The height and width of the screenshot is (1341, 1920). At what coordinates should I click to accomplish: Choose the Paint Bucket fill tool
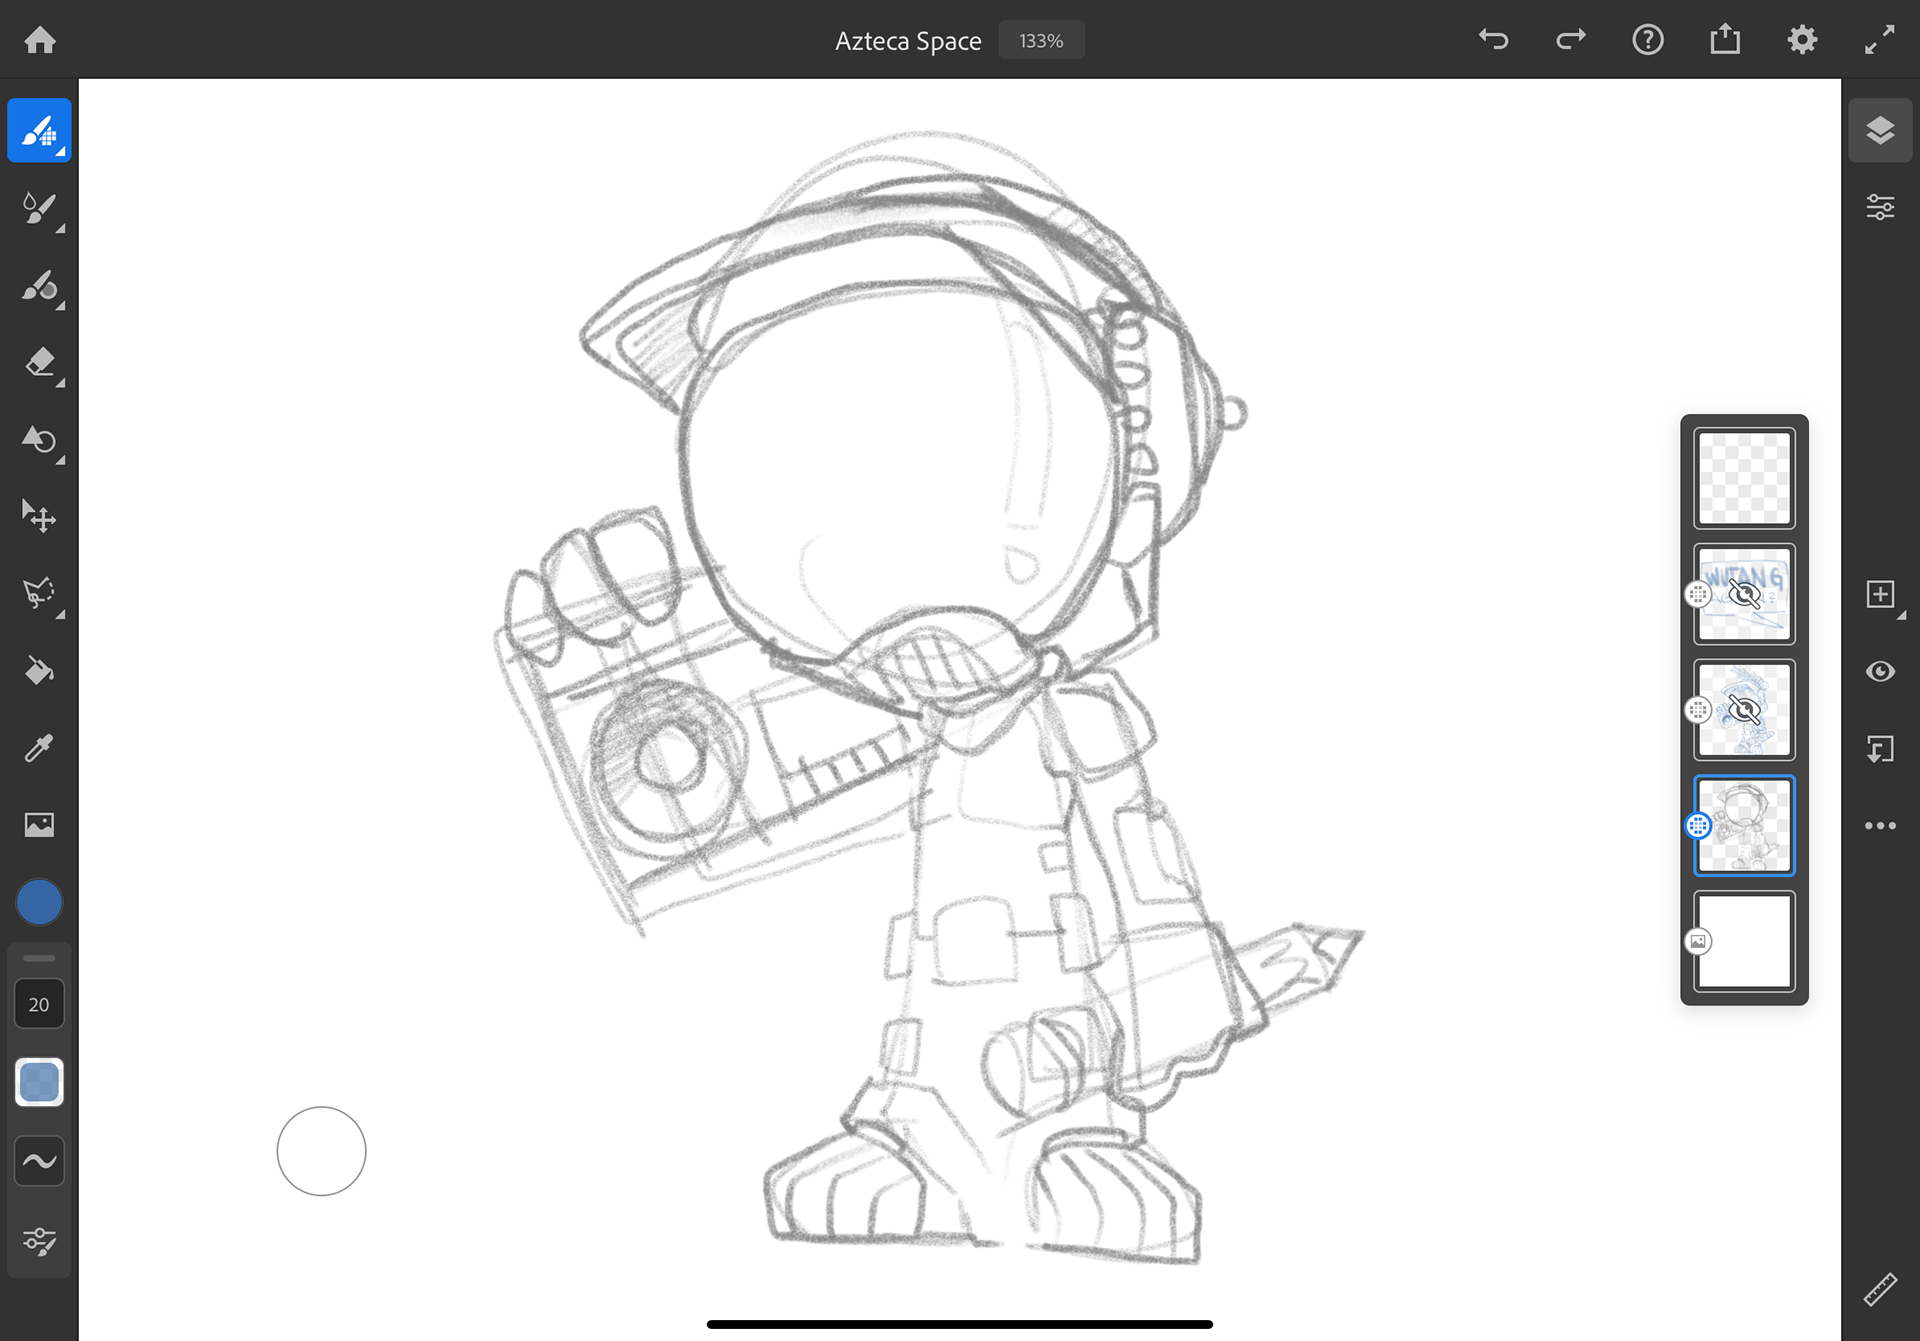(x=39, y=671)
